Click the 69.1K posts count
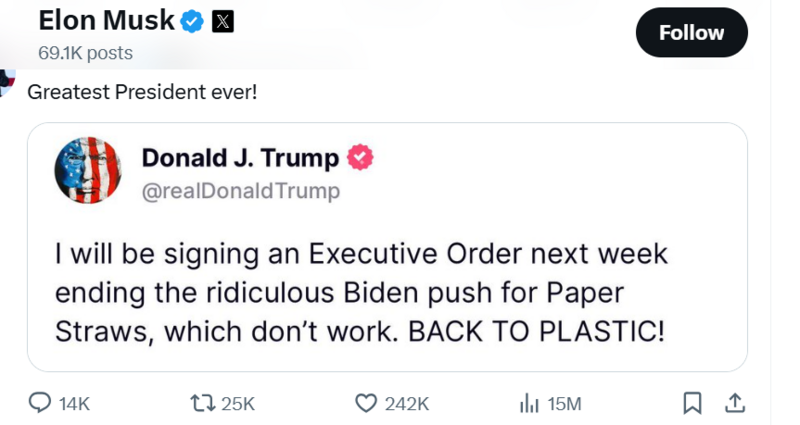This screenshot has height=425, width=800. (85, 53)
